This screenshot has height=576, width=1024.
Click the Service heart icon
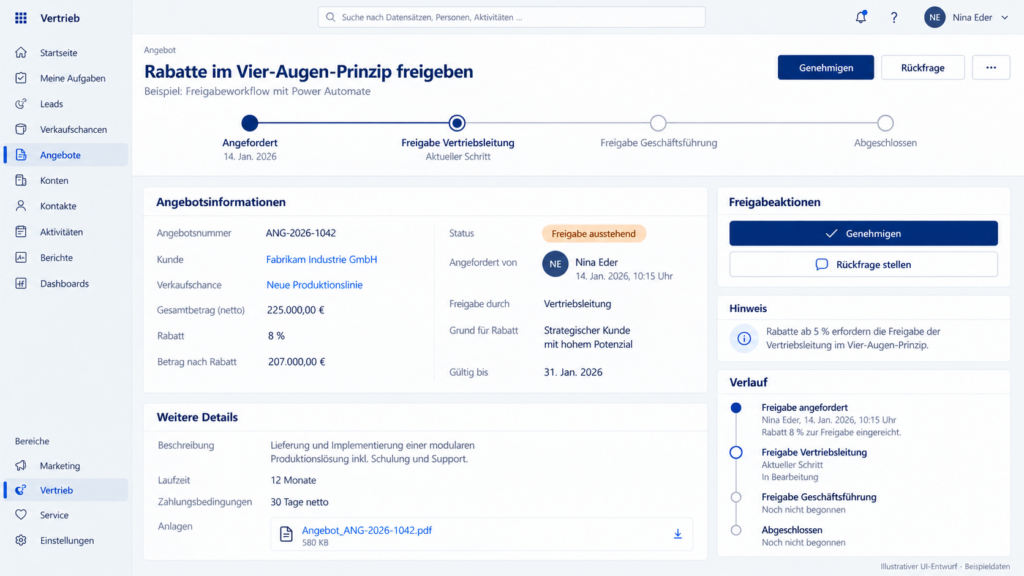21,515
